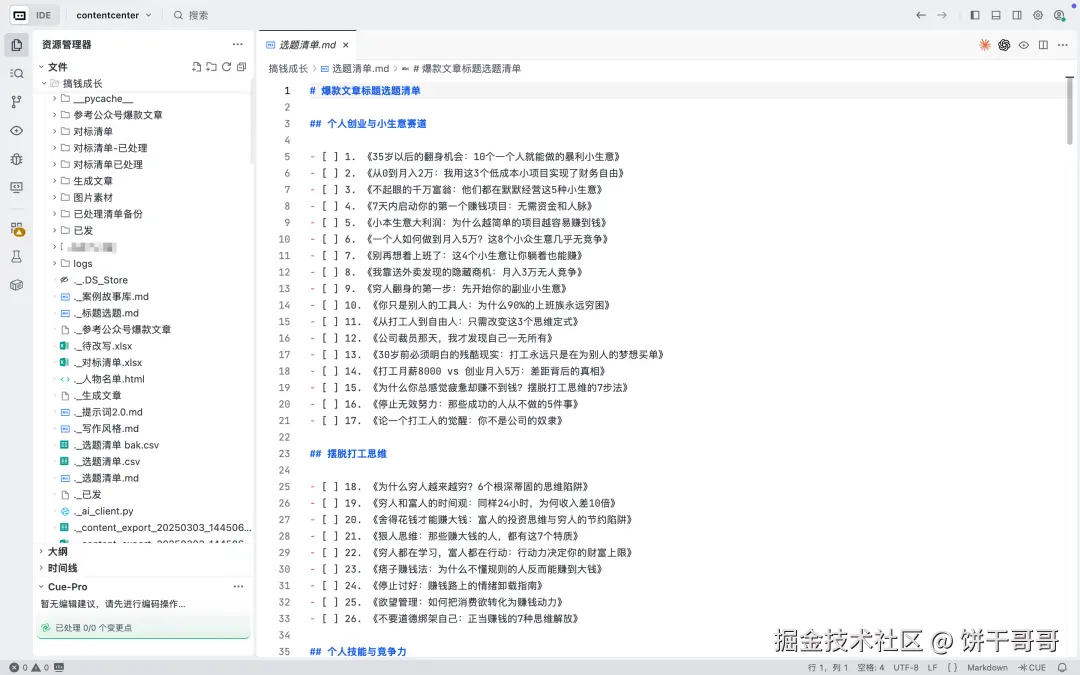Open 资源管理器 more actions ellipsis

pyautogui.click(x=238, y=44)
